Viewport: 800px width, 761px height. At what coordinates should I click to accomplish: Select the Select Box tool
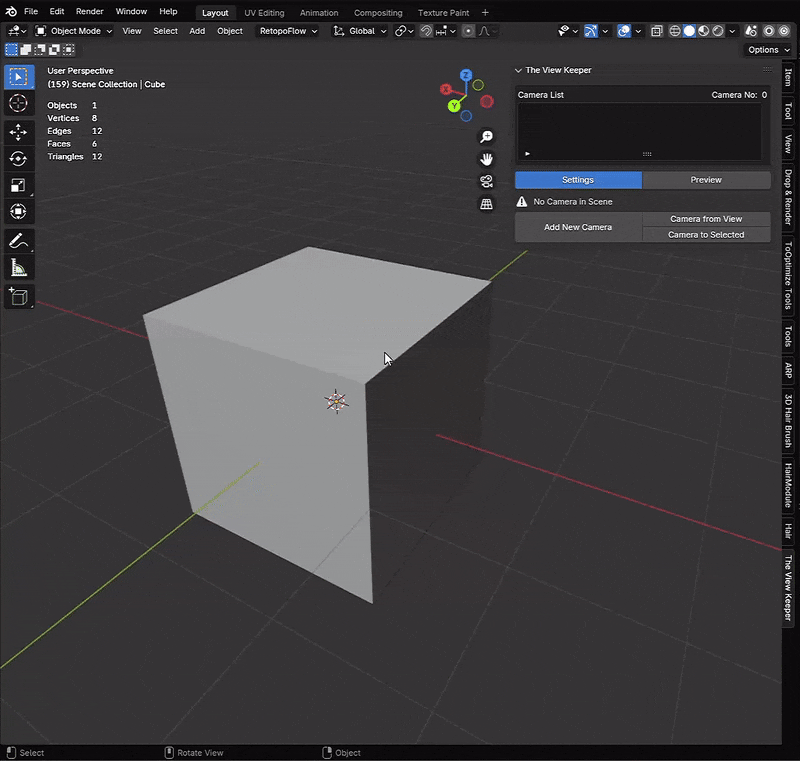(19, 77)
